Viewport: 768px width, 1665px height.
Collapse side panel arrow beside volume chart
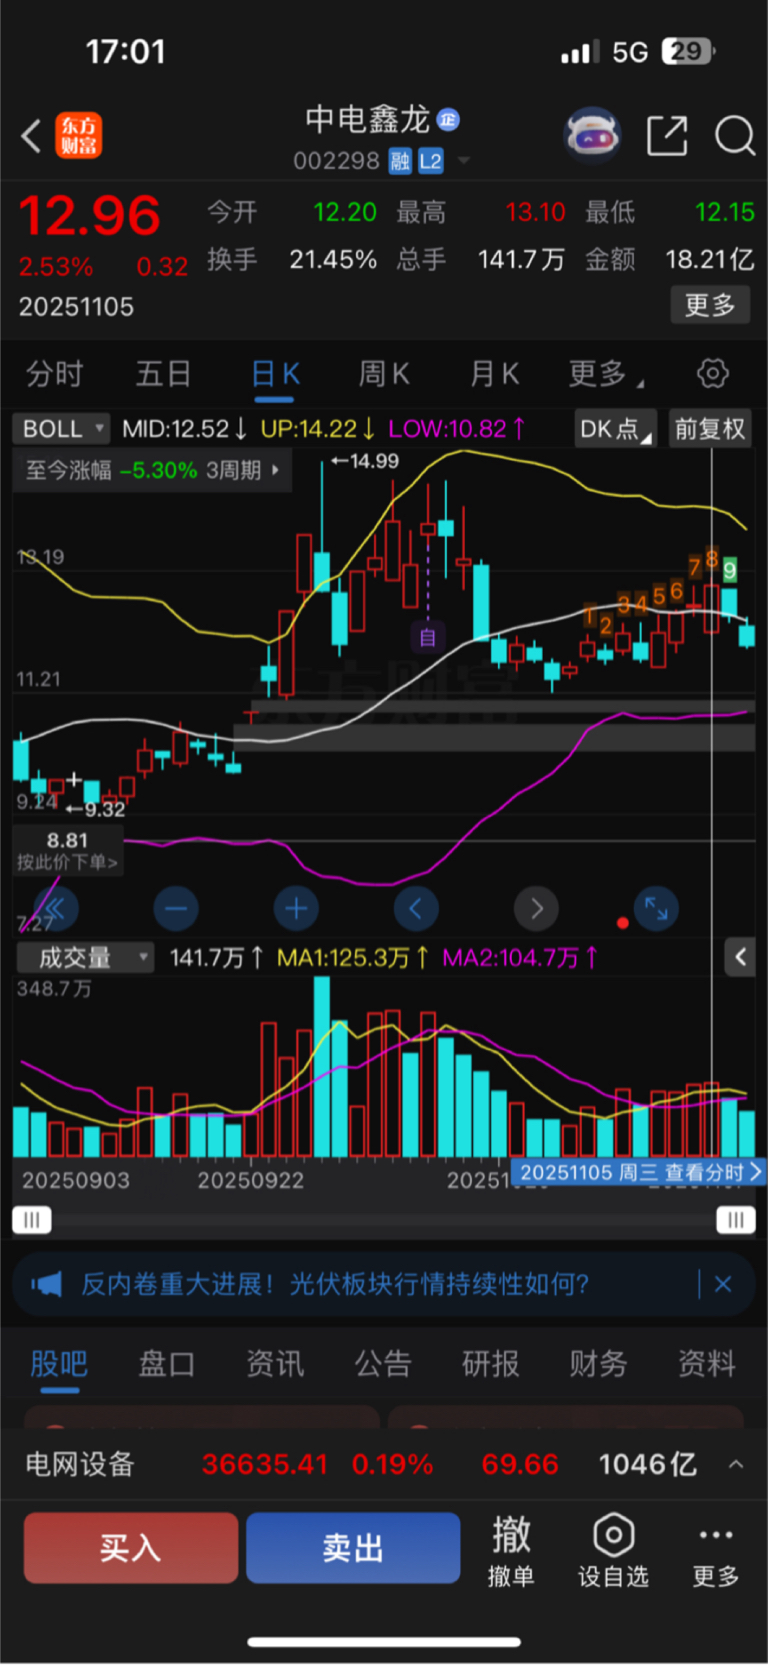740,958
